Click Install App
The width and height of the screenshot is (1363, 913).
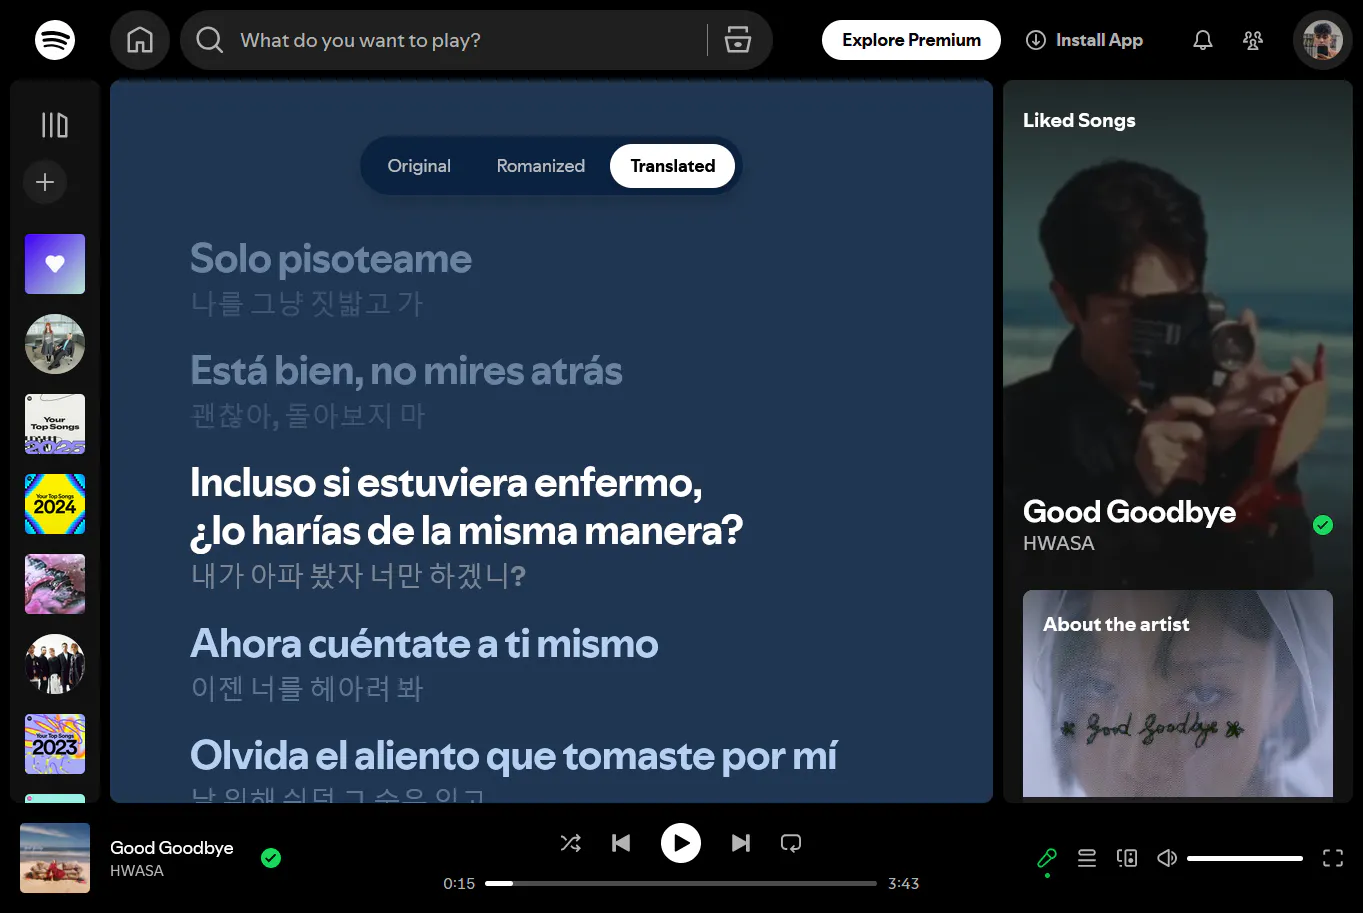pos(1084,40)
